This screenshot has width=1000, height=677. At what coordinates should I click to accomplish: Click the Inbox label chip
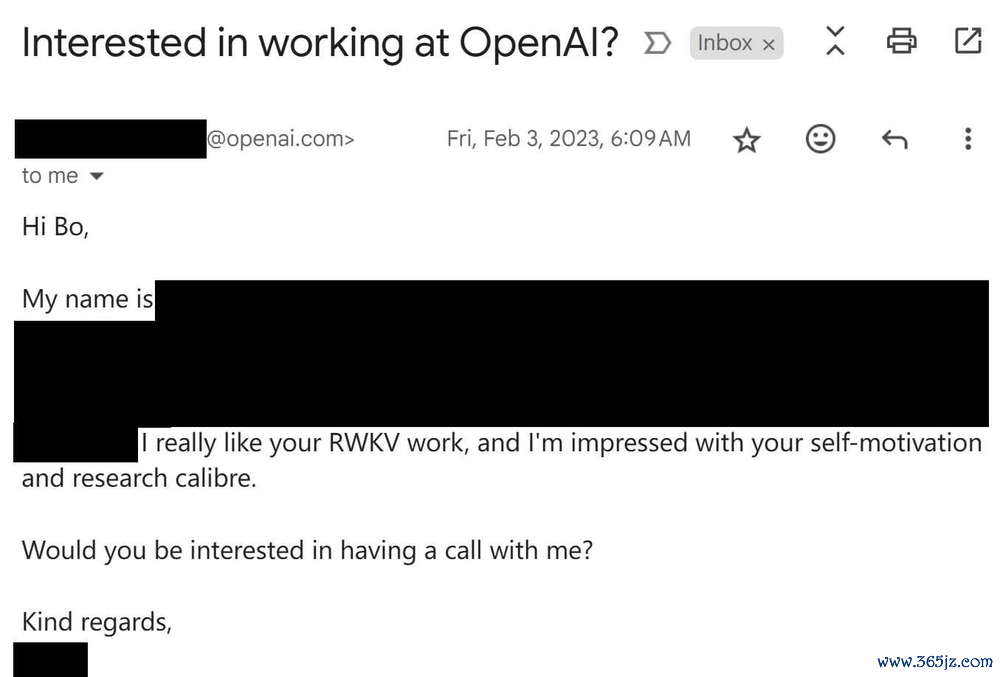tap(725, 43)
